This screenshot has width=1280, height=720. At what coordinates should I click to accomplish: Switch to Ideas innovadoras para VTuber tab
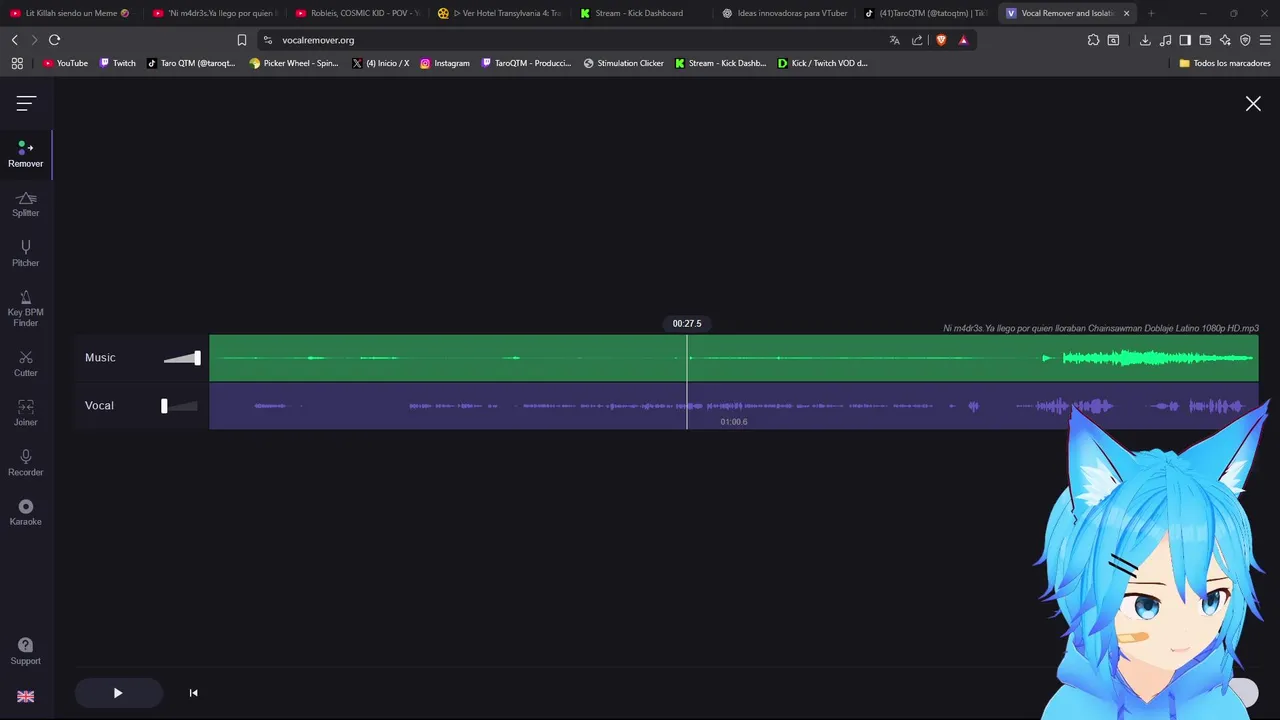[785, 13]
